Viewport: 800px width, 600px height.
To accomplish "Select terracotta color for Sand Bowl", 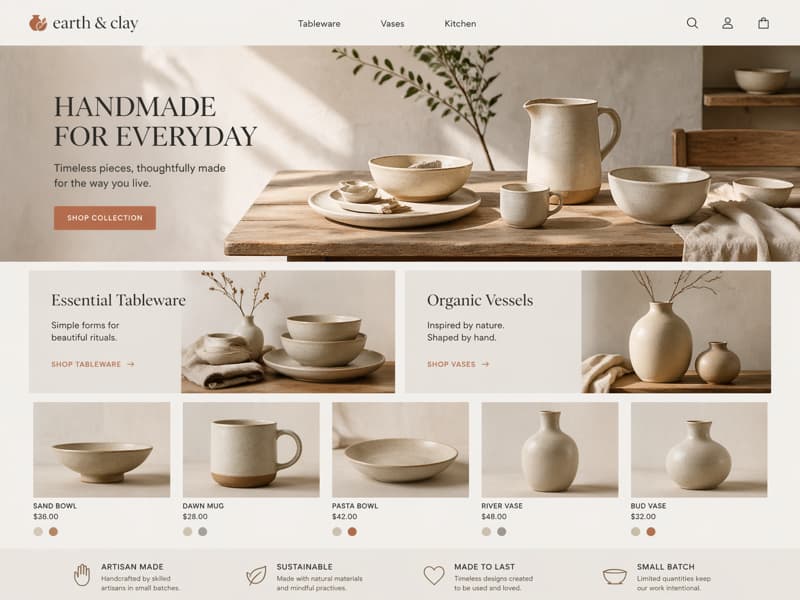I will (x=53, y=532).
